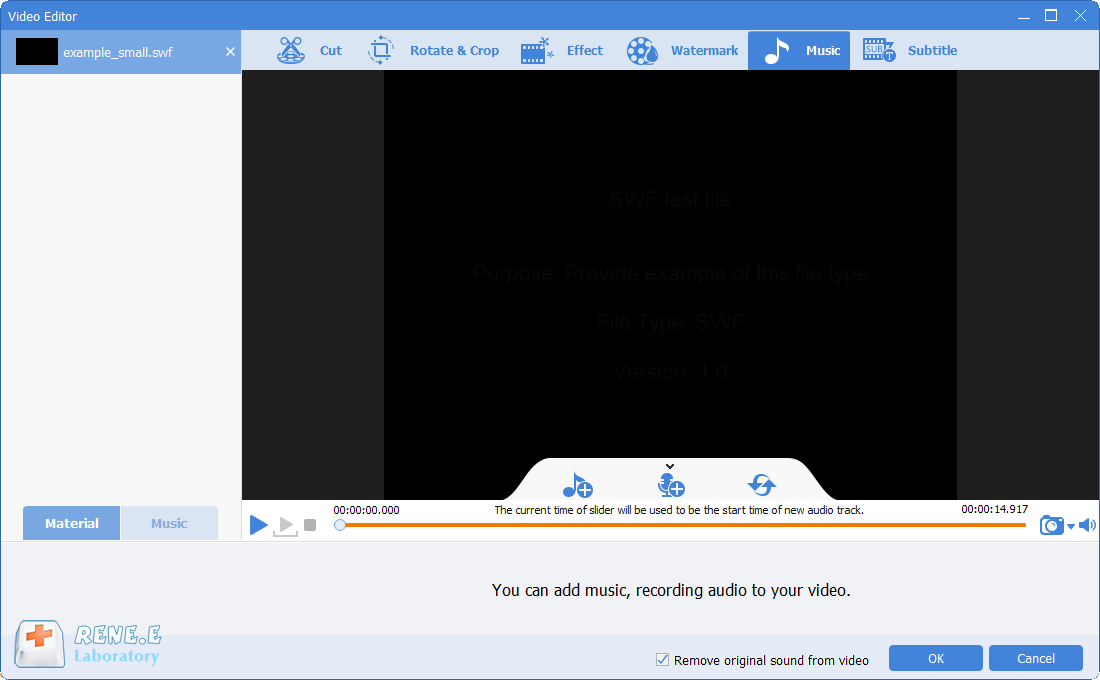Click the record audio microphone icon
The width and height of the screenshot is (1100, 680).
click(x=670, y=486)
